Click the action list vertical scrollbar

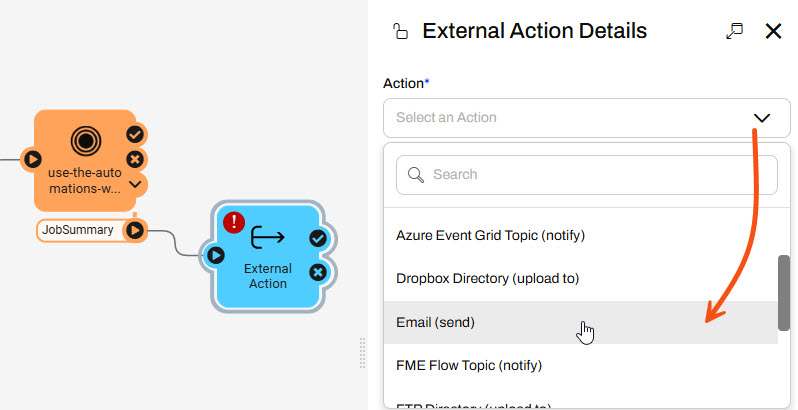[x=784, y=291]
